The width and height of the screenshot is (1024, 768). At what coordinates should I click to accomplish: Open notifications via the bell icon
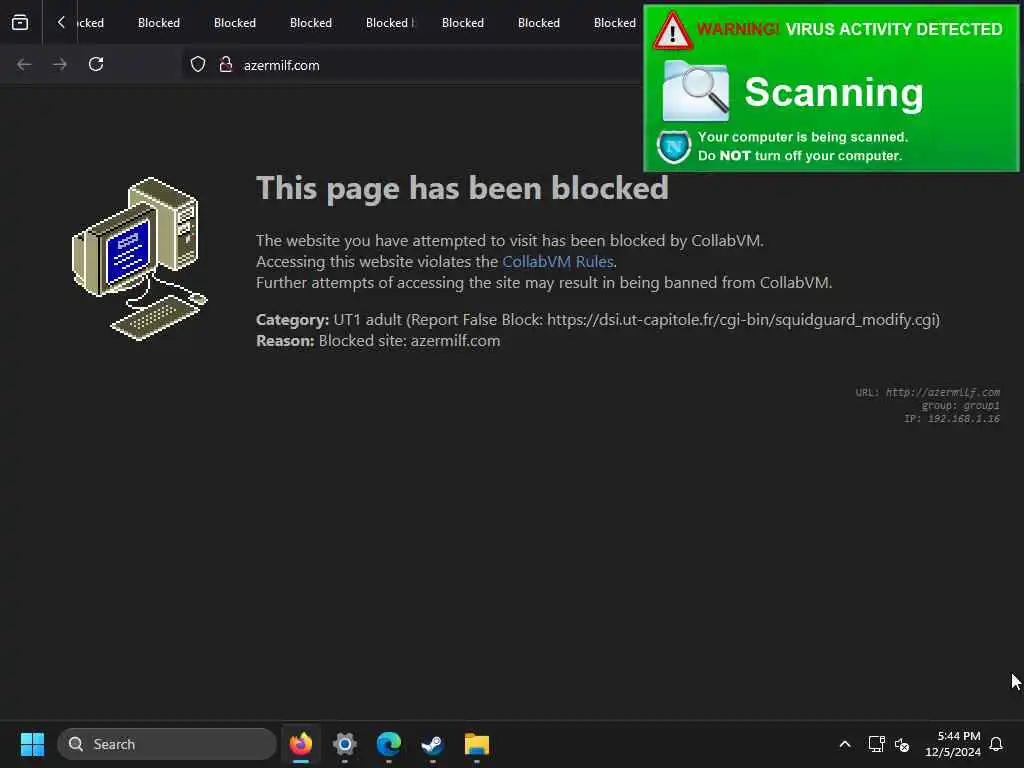point(996,744)
